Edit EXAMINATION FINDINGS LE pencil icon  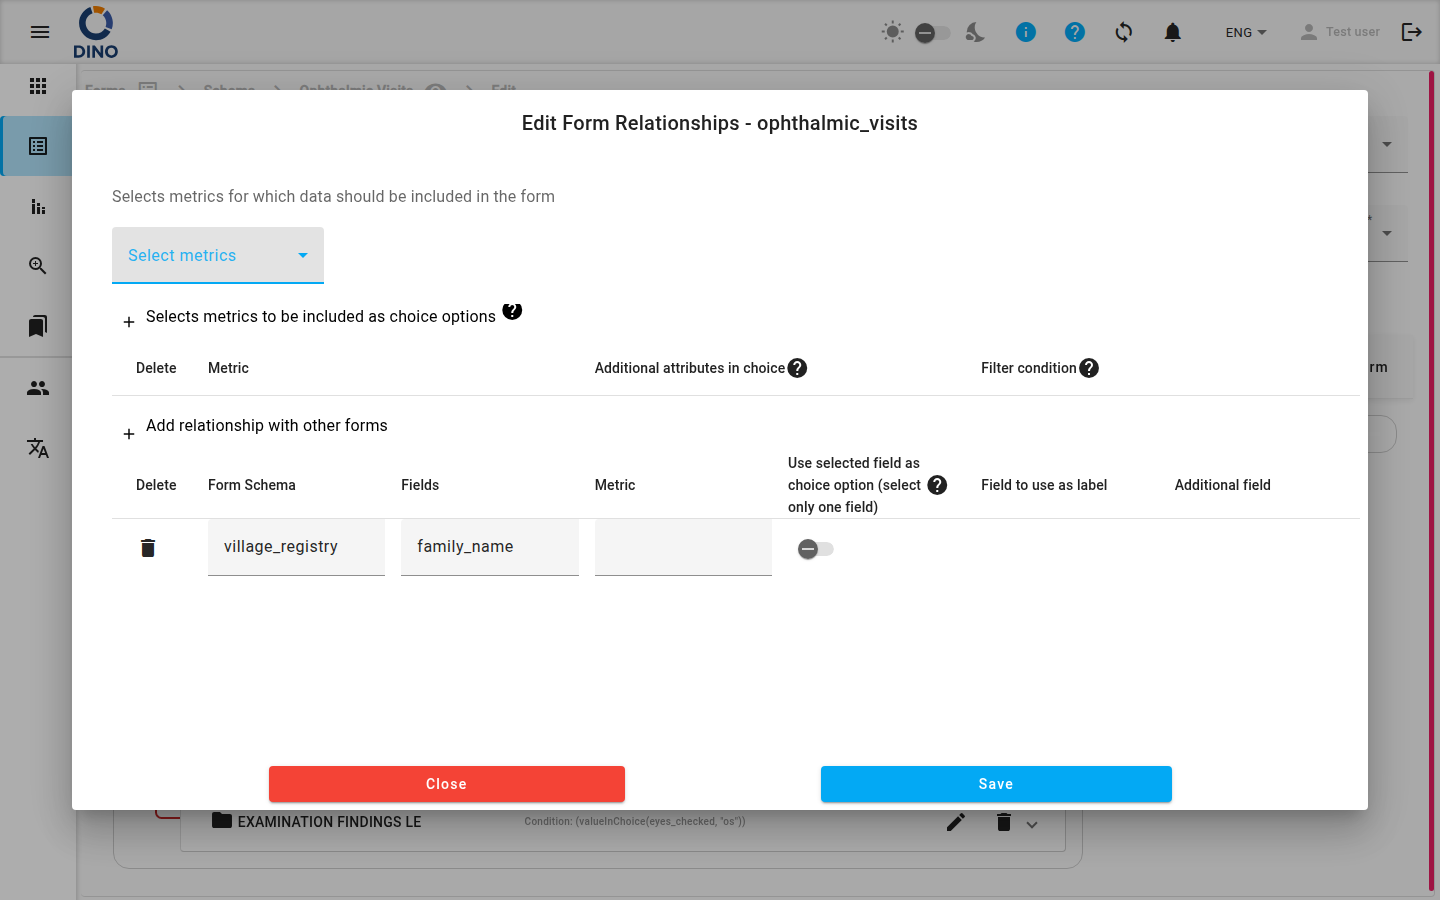[956, 822]
